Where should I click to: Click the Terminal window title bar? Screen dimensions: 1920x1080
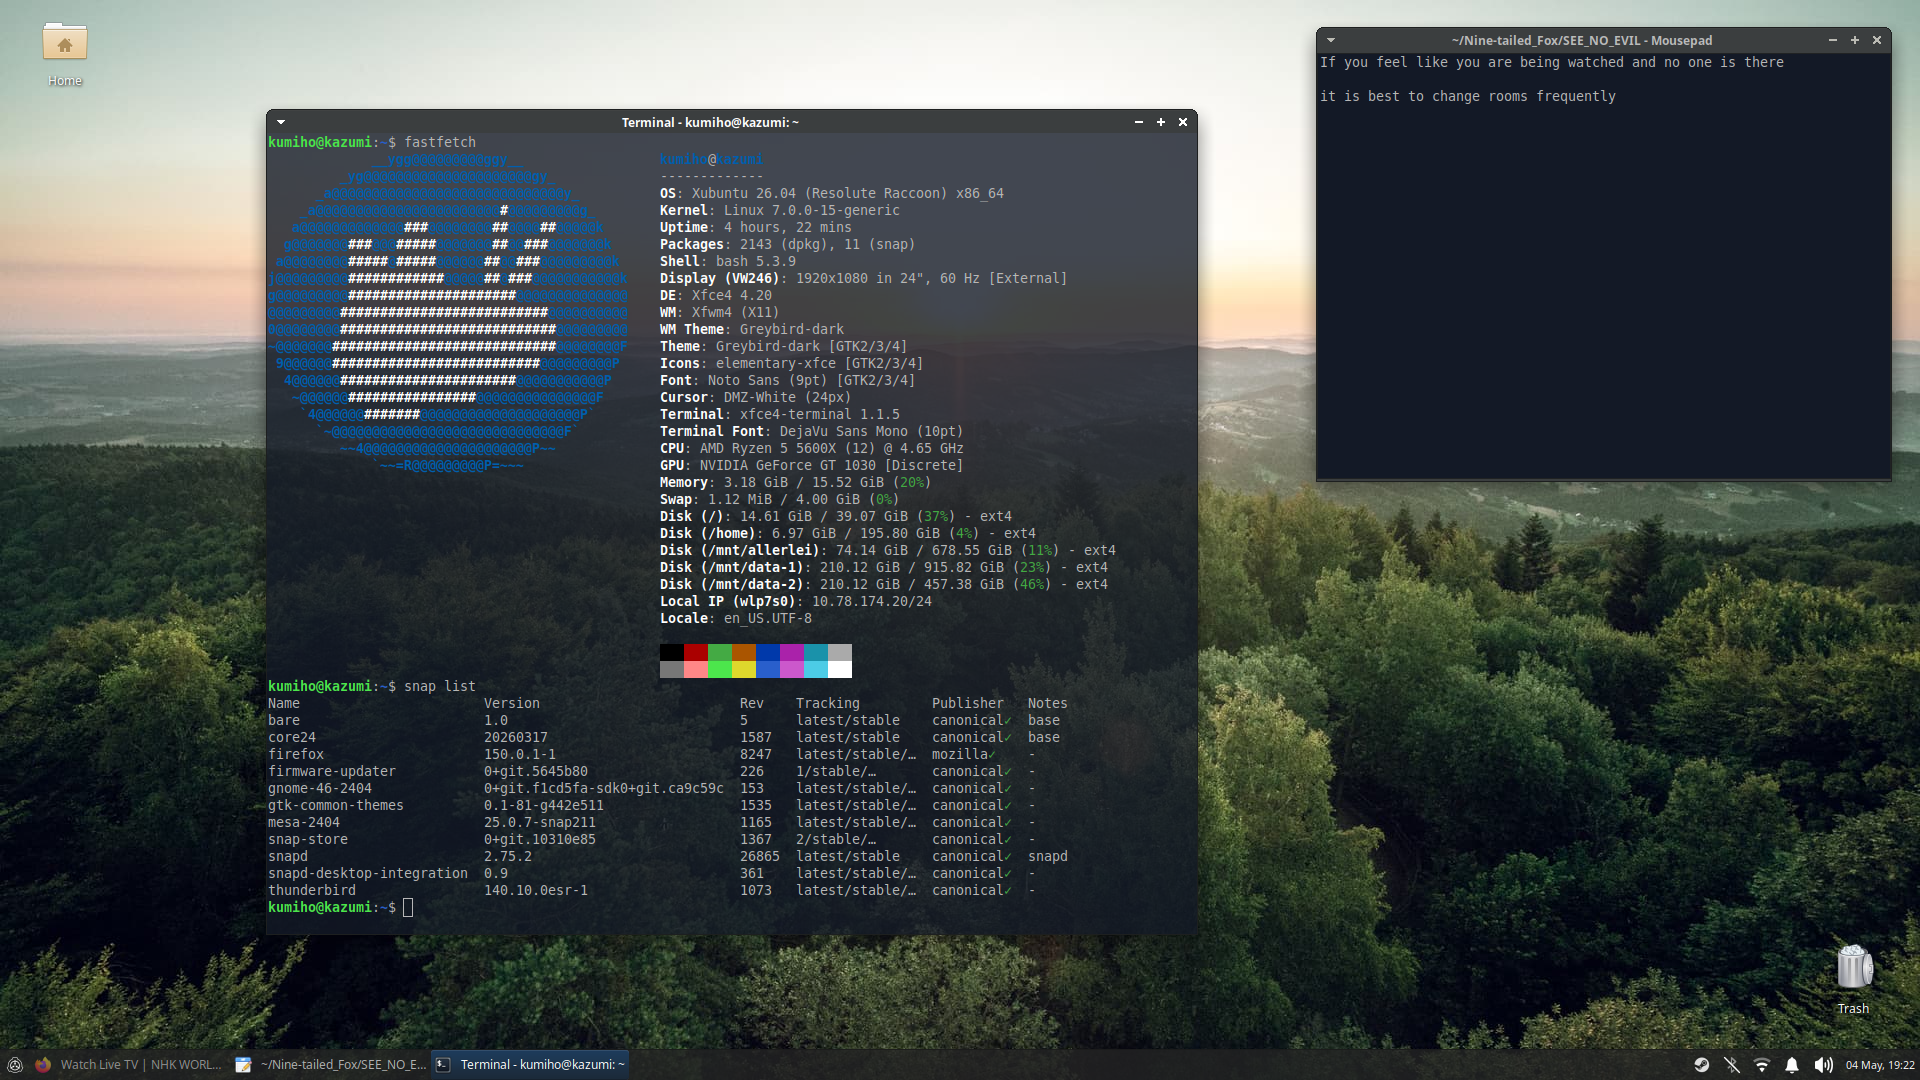(x=710, y=122)
